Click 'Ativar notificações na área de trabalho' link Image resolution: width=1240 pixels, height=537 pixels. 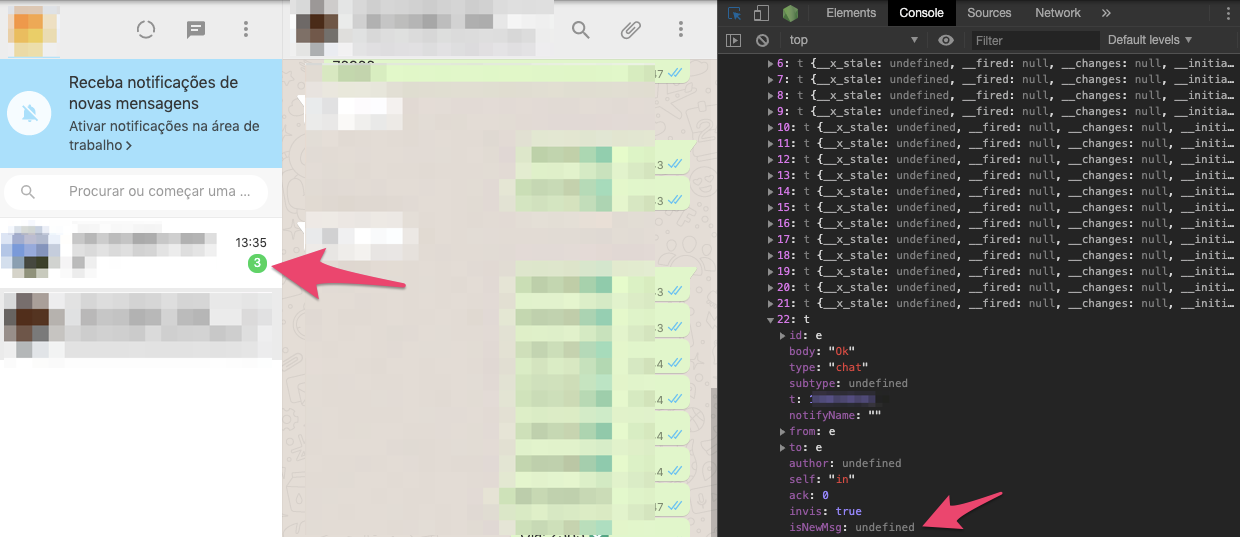tap(164, 136)
